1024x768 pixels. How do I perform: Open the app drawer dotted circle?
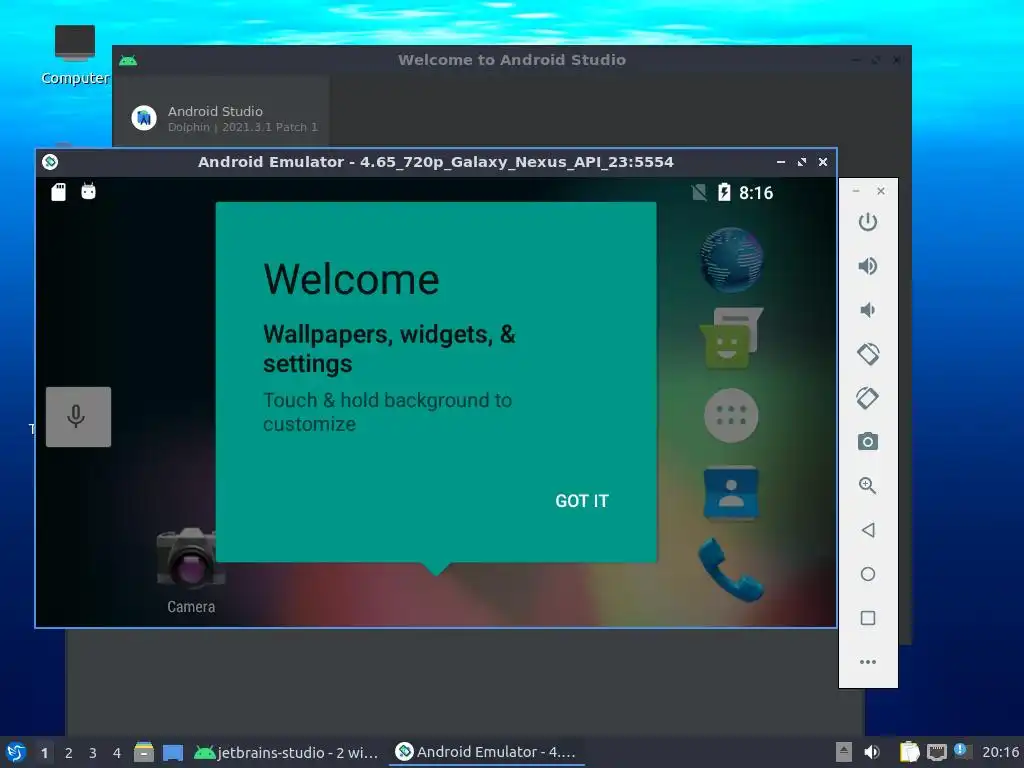(731, 415)
